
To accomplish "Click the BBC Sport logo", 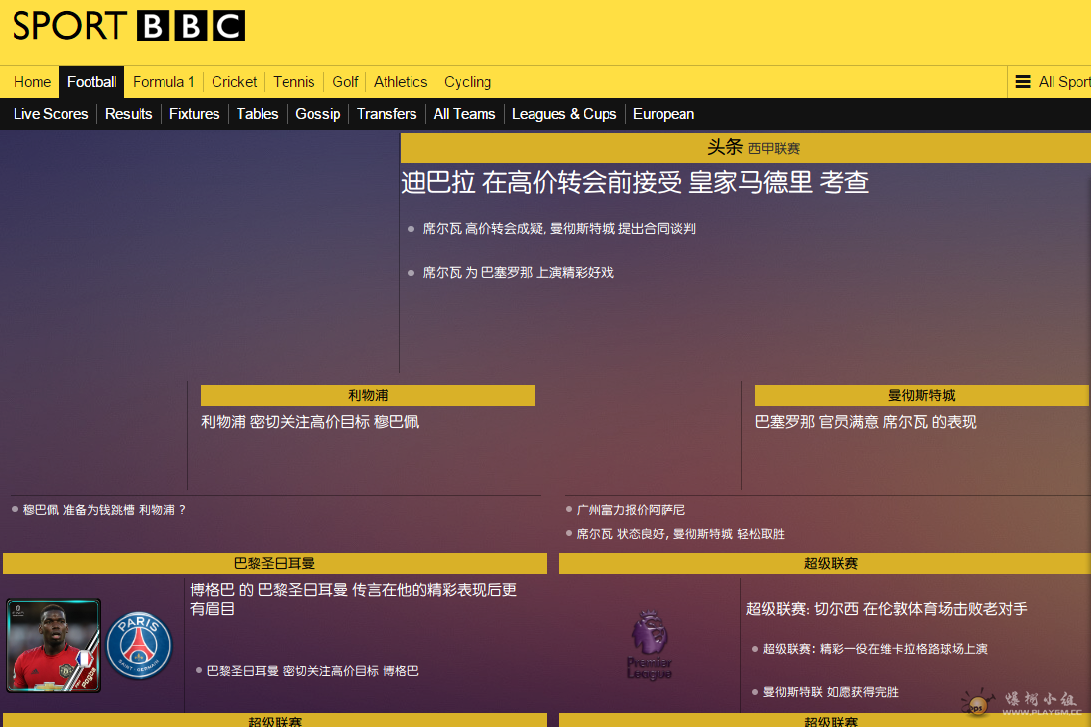I will [128, 26].
